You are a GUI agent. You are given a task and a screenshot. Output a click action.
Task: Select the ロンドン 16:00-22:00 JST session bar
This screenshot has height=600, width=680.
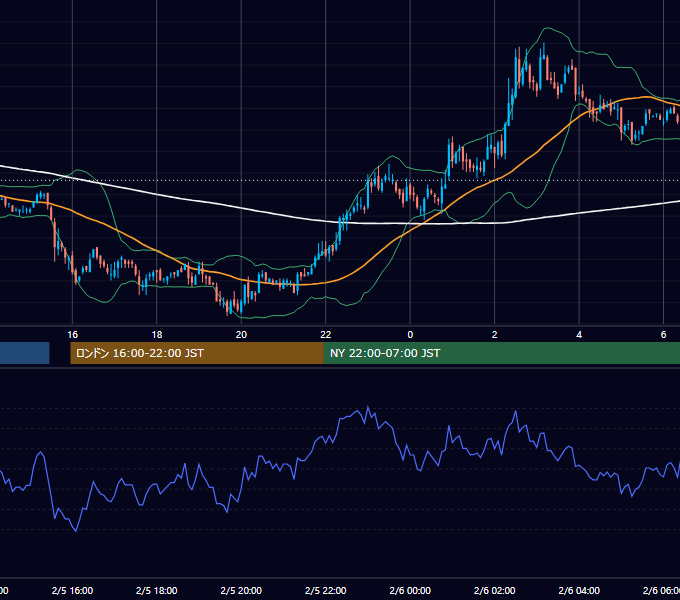(197, 353)
